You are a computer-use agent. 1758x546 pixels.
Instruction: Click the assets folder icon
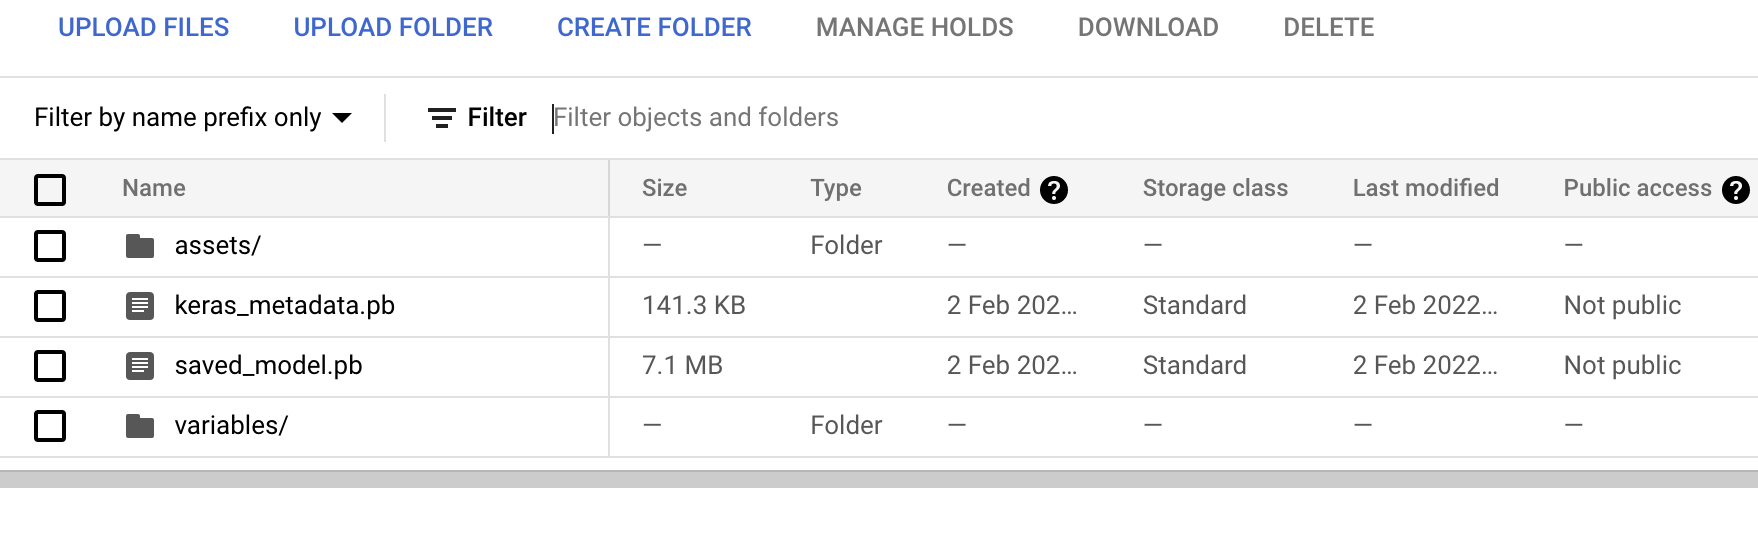[140, 246]
